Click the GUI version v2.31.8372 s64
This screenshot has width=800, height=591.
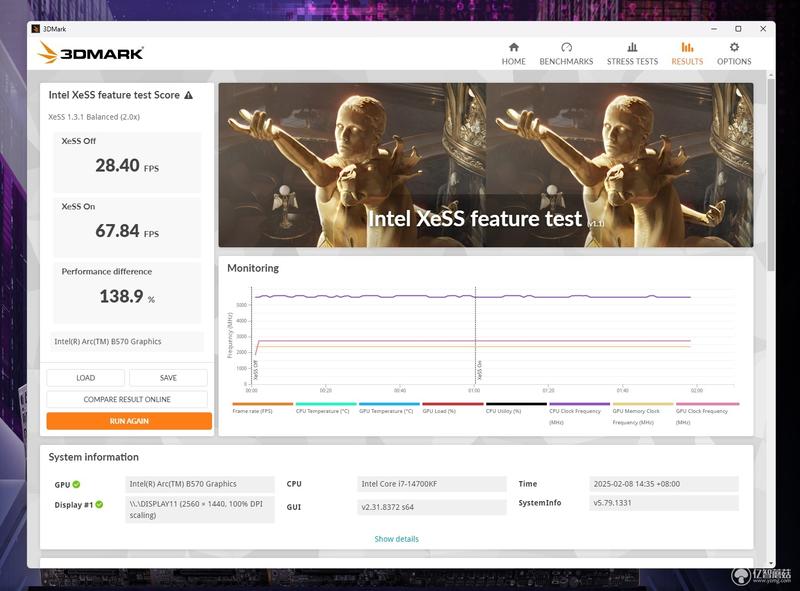(432, 507)
